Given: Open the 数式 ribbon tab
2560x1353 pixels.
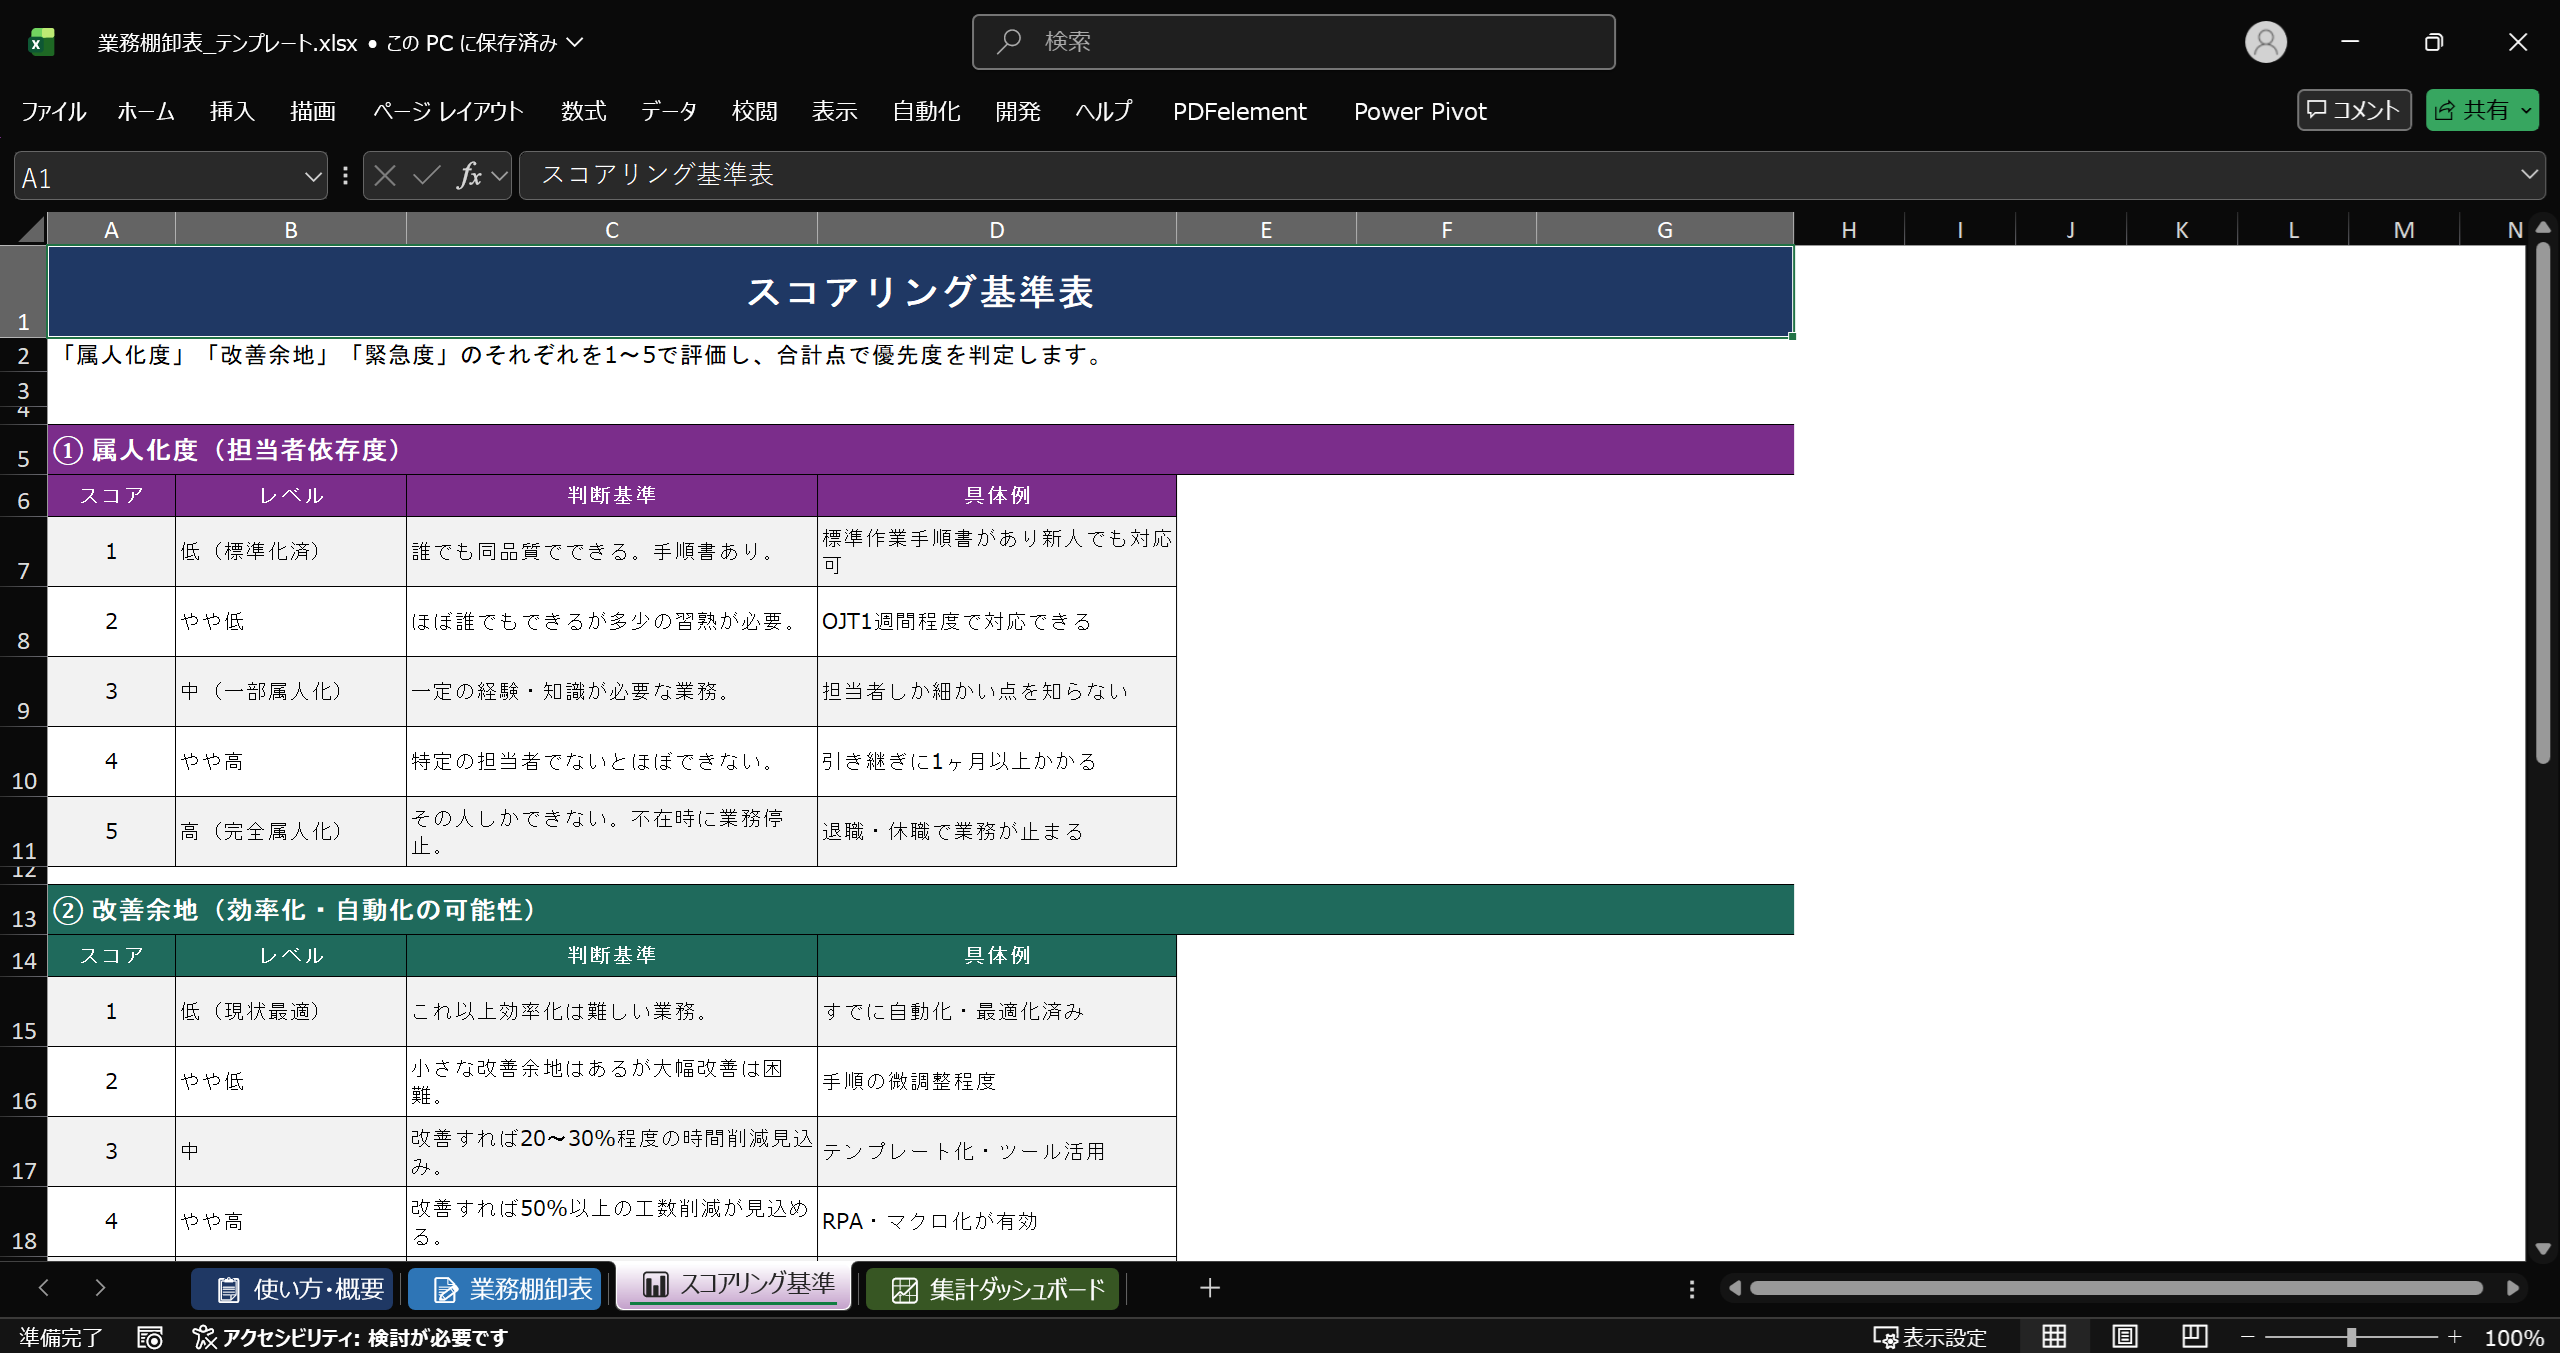Looking at the screenshot, I should (x=583, y=111).
